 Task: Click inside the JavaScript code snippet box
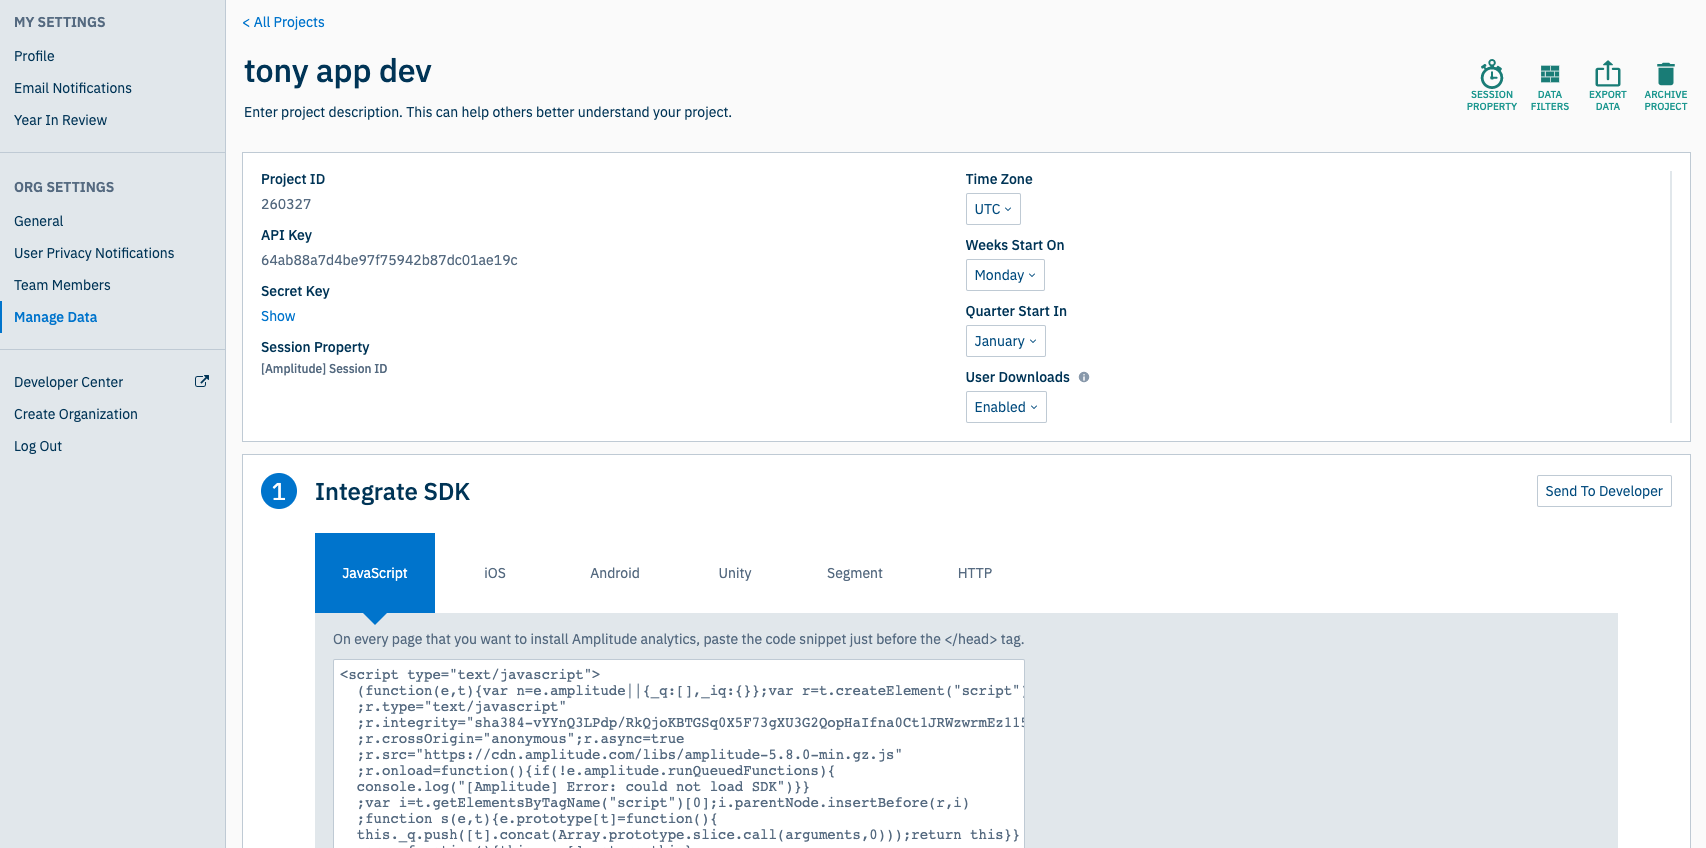[679, 754]
